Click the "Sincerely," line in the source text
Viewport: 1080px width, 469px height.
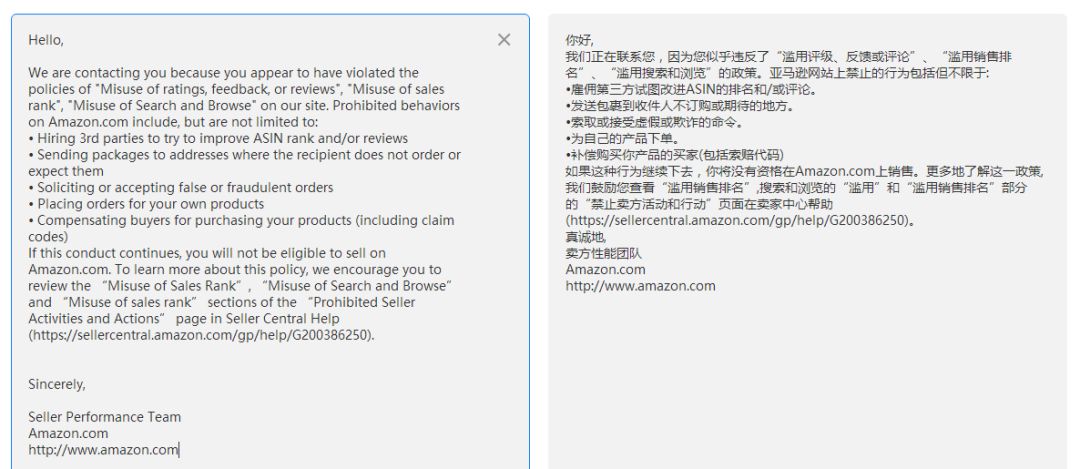tap(56, 384)
